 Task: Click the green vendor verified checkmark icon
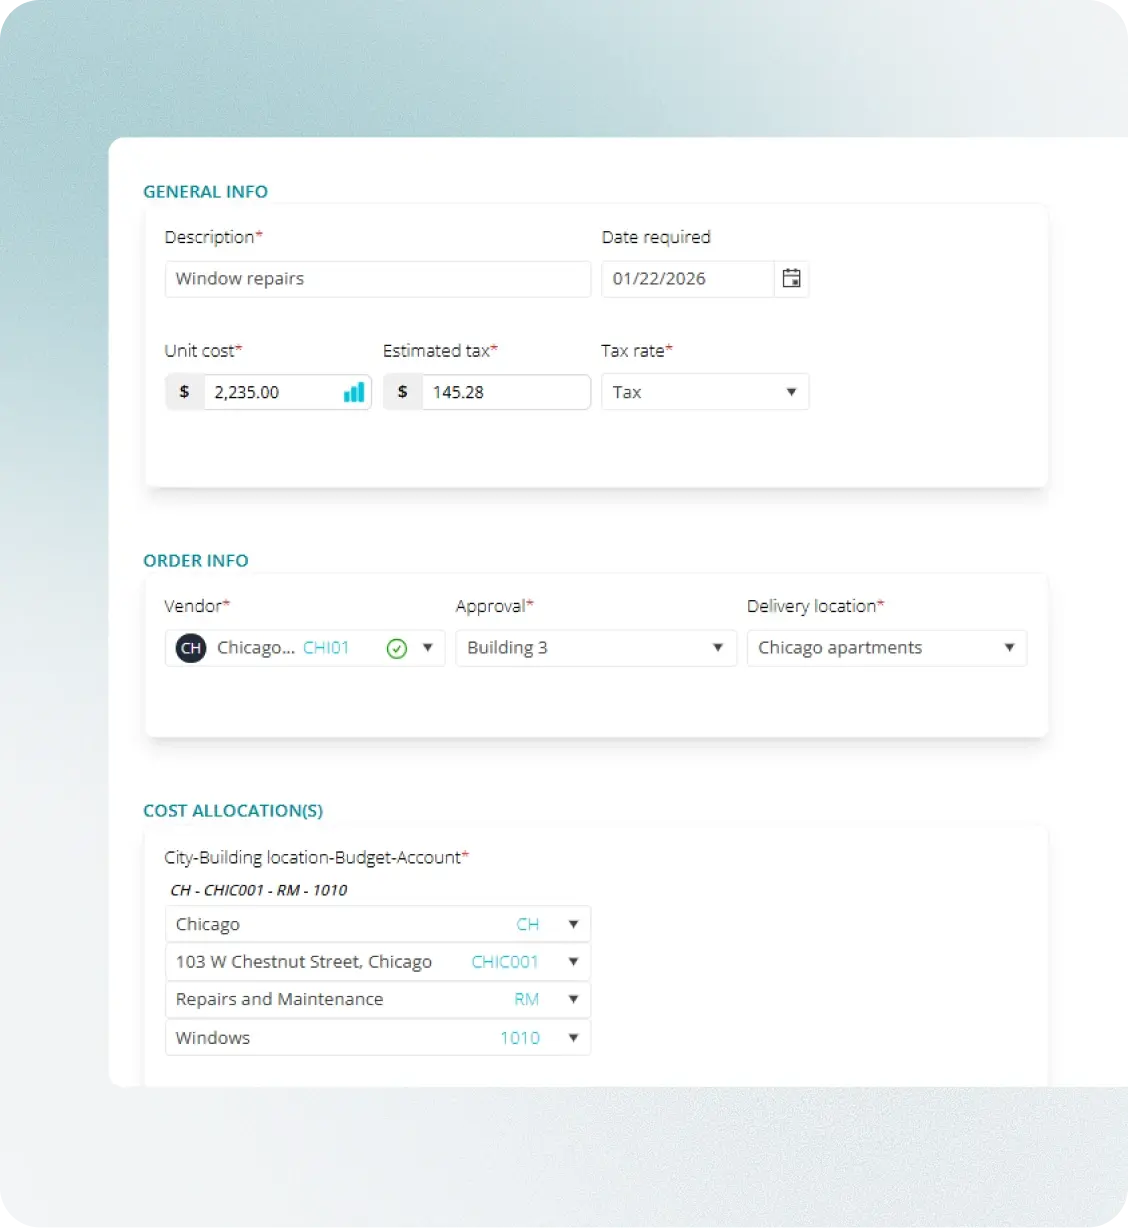pyautogui.click(x=397, y=649)
